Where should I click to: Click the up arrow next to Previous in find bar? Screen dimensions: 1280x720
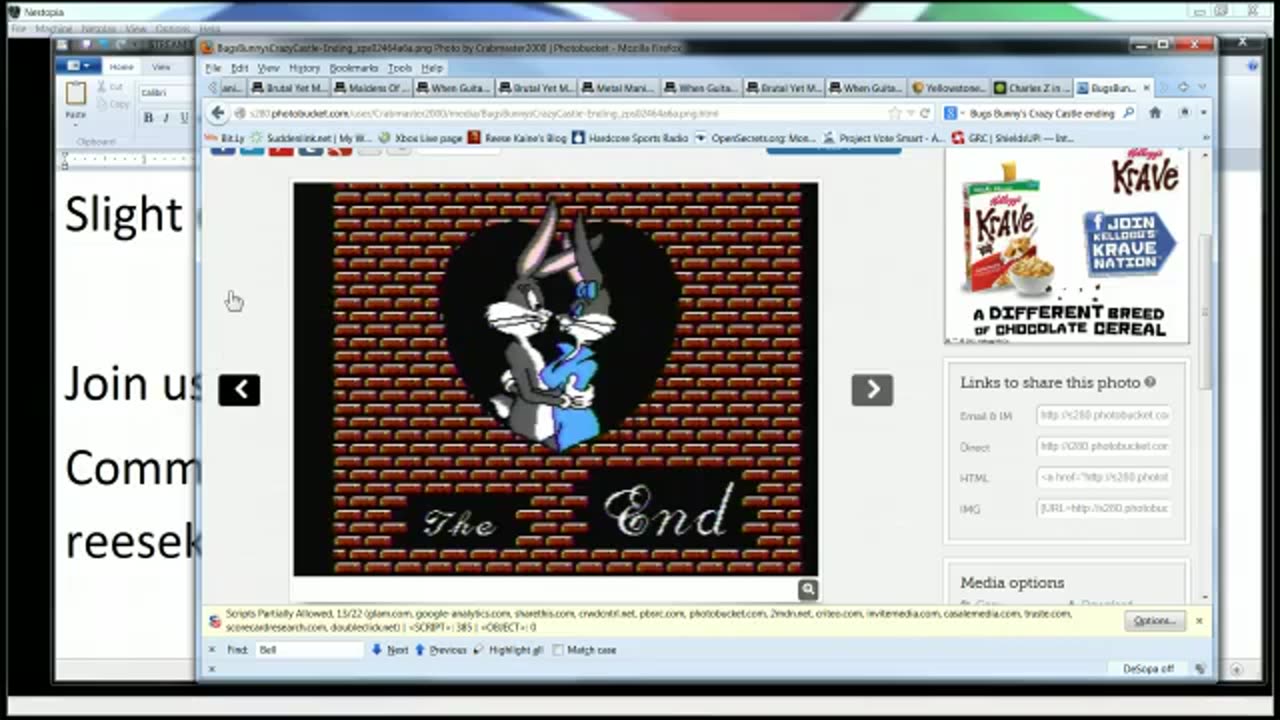pos(420,650)
